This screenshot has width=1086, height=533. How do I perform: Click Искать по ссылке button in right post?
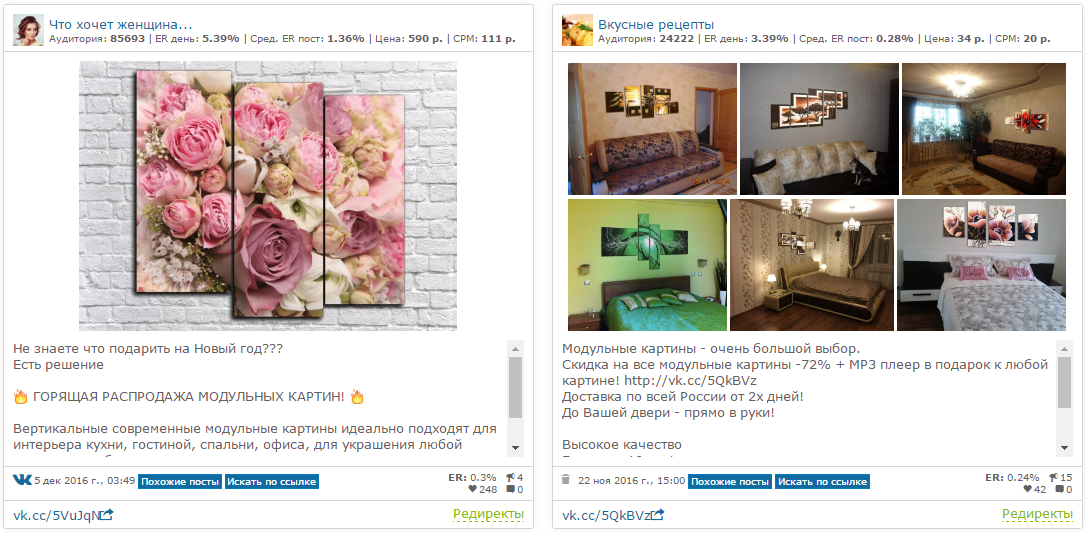[x=822, y=482]
